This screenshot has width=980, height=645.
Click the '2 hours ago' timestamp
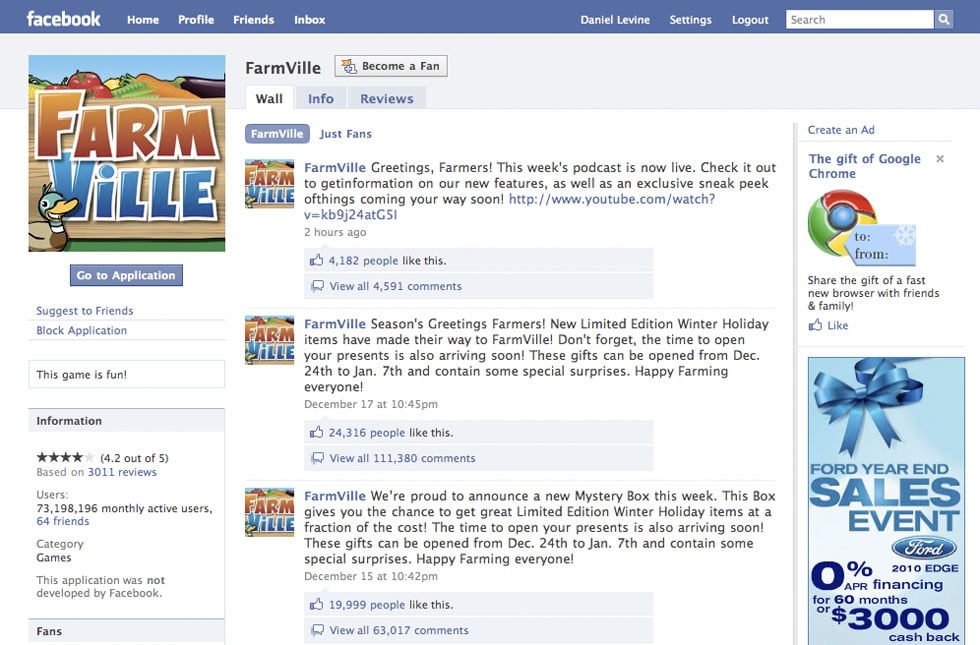pyautogui.click(x=335, y=232)
